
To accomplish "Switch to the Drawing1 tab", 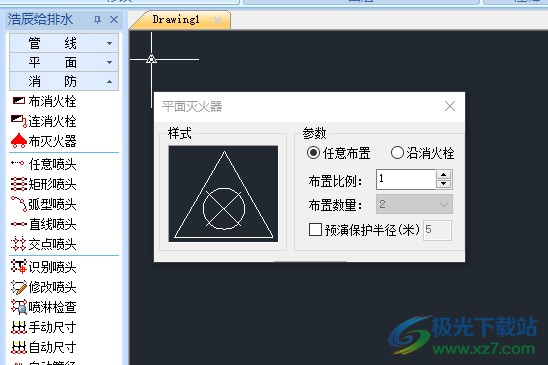I will (x=176, y=20).
